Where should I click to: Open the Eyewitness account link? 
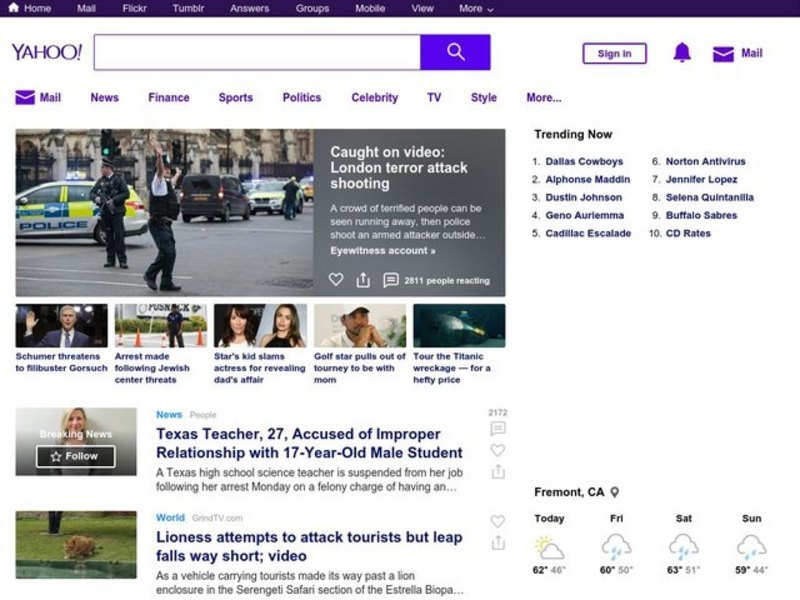tap(382, 250)
